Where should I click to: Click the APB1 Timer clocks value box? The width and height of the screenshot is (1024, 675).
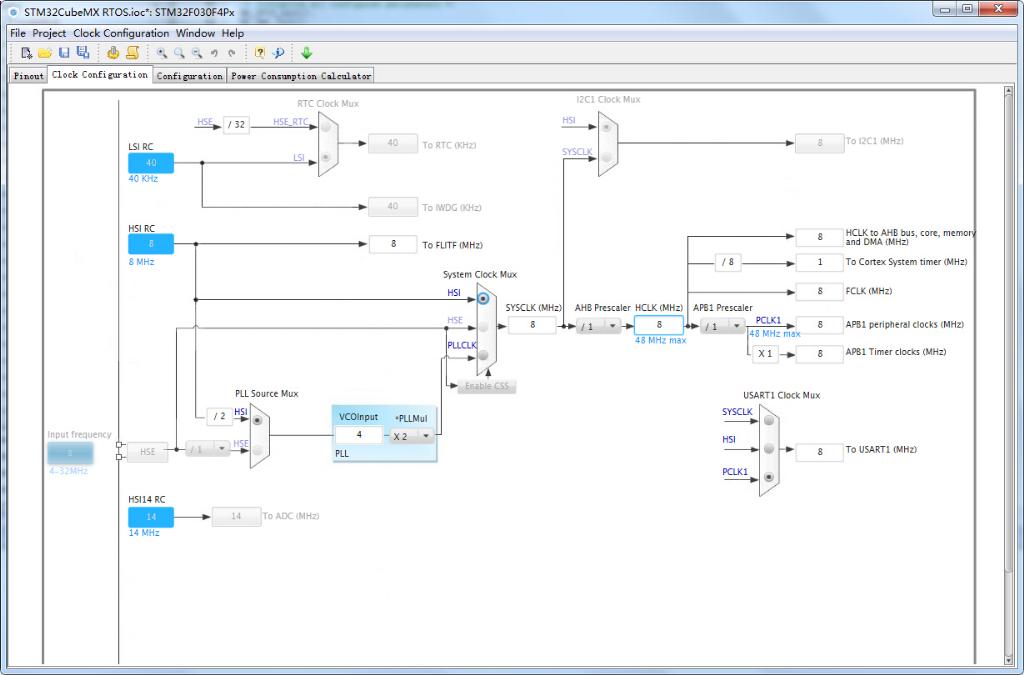point(820,354)
